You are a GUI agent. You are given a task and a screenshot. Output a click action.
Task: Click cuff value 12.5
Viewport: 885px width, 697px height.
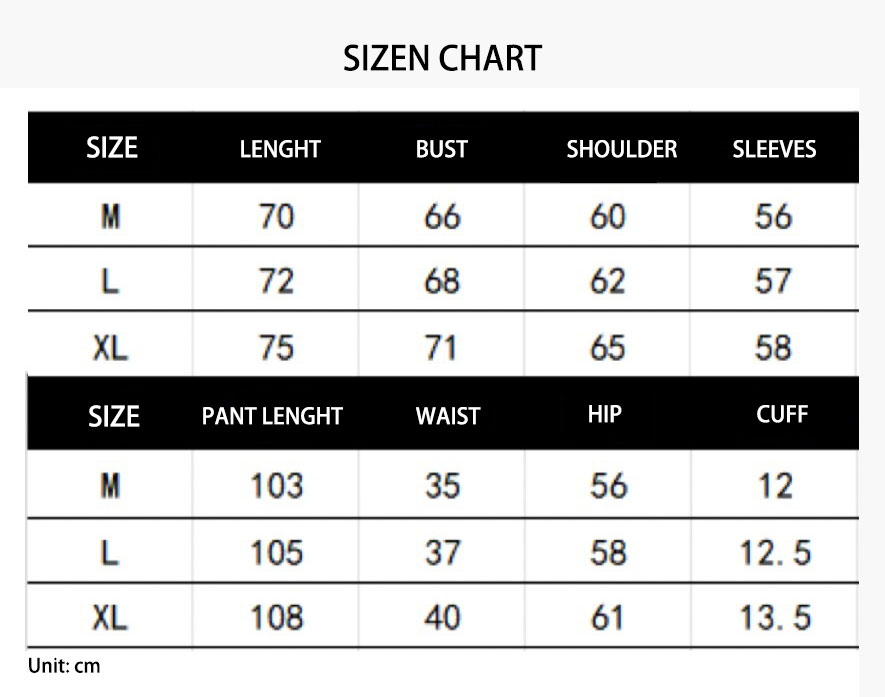coord(775,552)
